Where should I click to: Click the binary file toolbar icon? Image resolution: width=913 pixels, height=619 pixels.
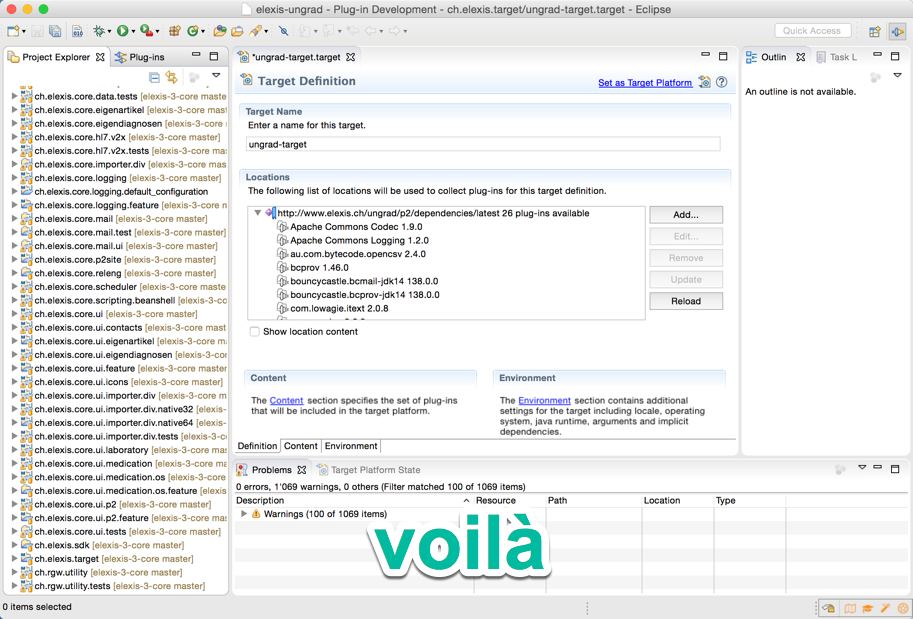[x=77, y=31]
